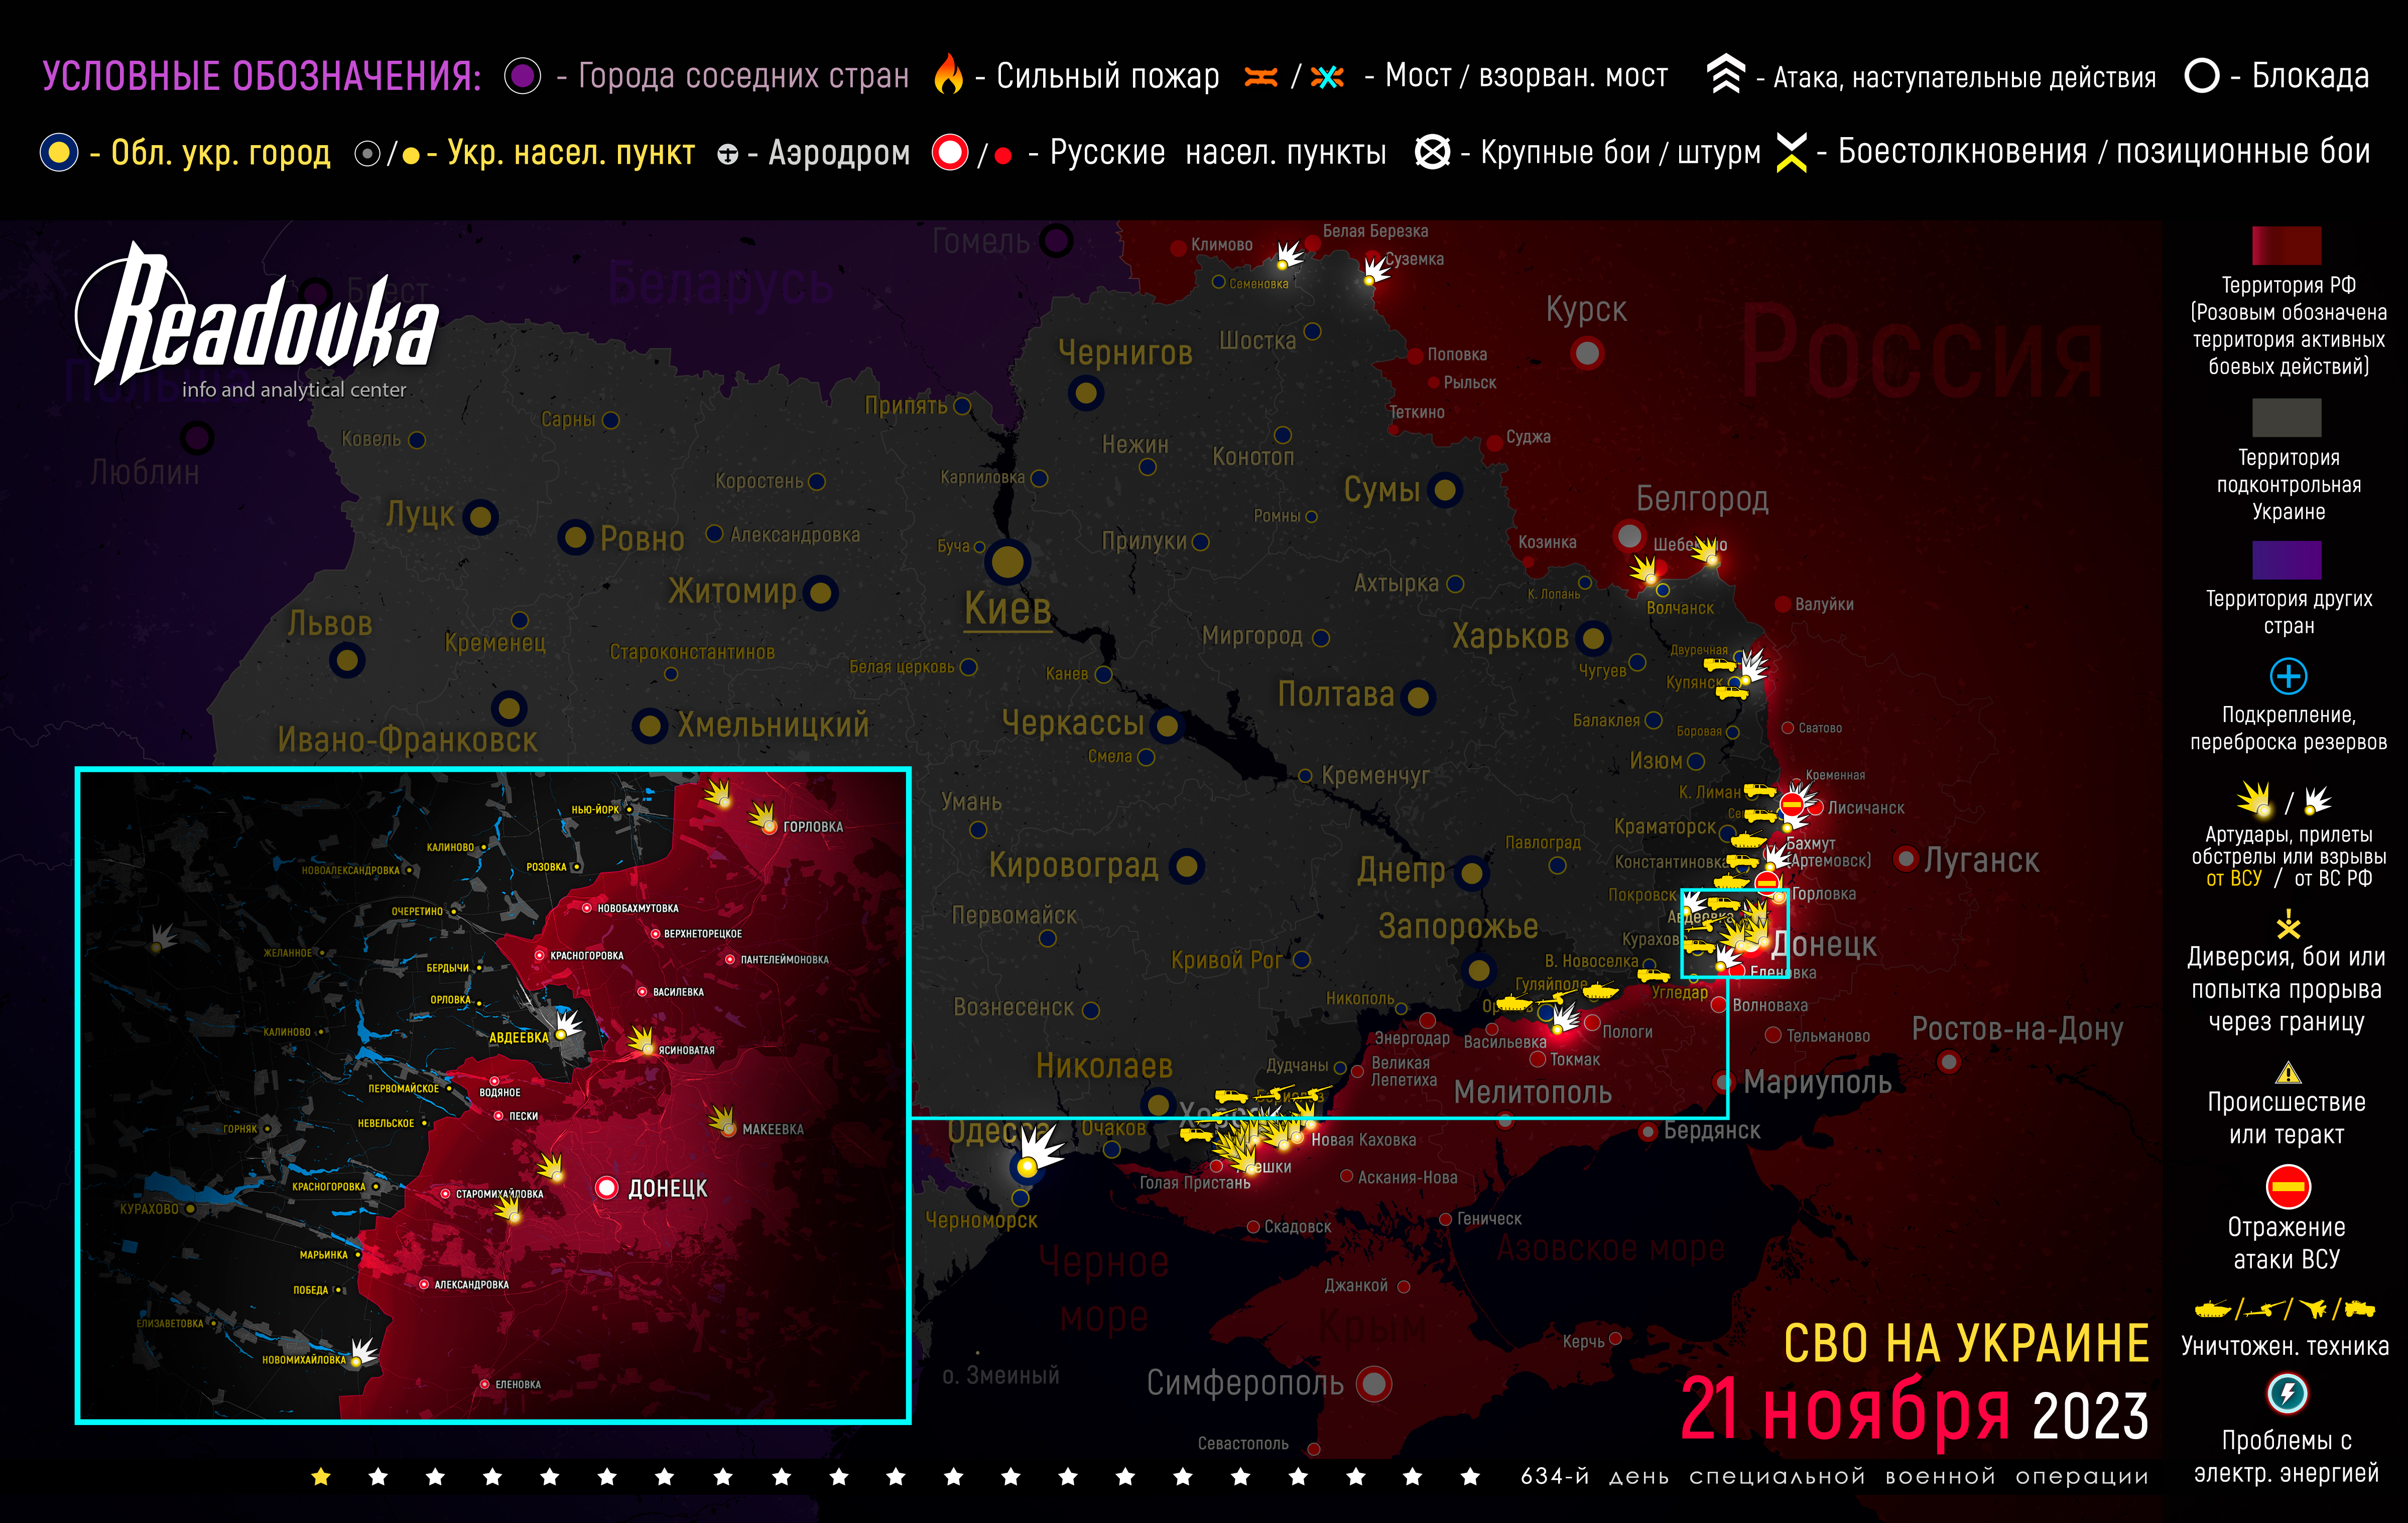Click the 'Запорожье' label
The image size is (2408, 1523).
[1458, 927]
